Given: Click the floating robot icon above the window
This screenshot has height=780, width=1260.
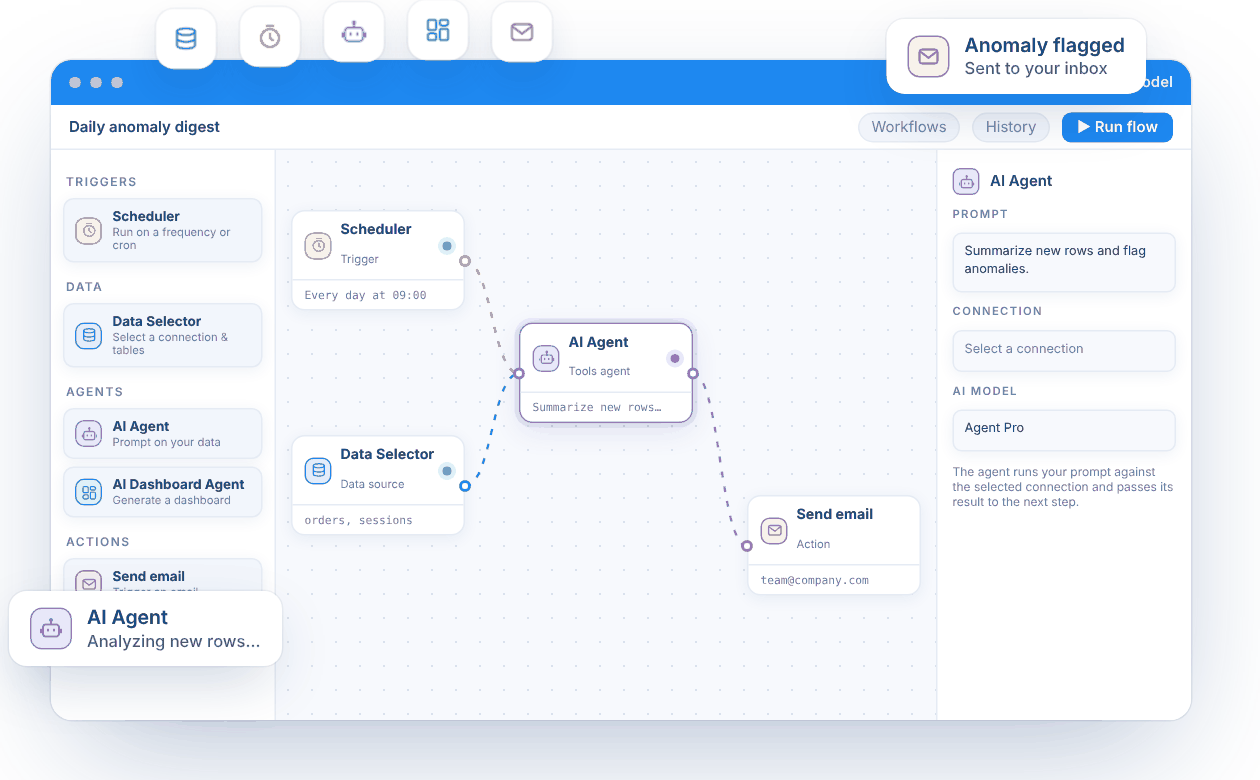Looking at the screenshot, I should pos(354,32).
